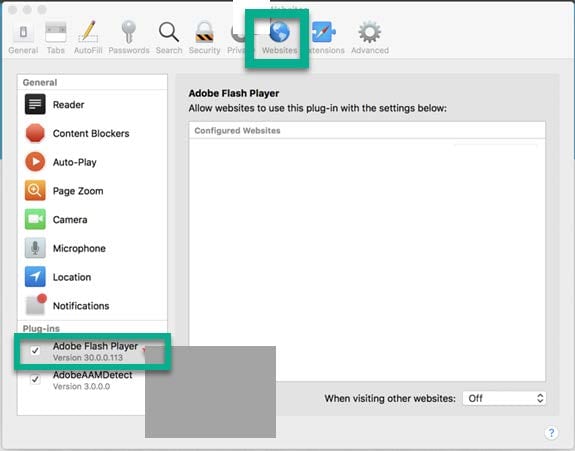575x451 pixels.
Task: Select Notifications label in sidebar
Action: click(81, 306)
